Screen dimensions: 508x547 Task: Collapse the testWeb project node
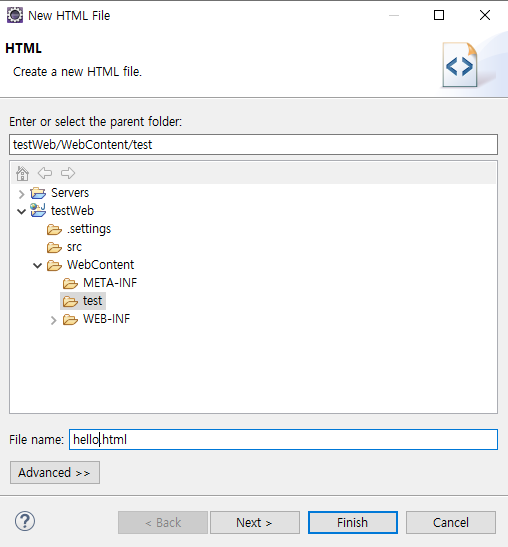[x=22, y=211]
